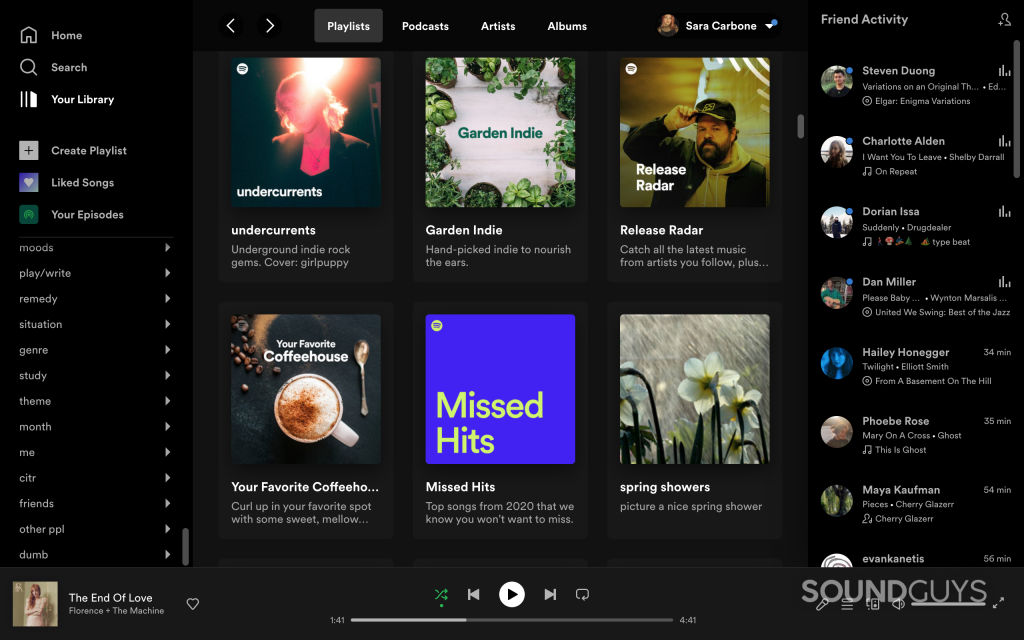The height and width of the screenshot is (640, 1024).
Task: Open Liked Songs
Action: pyautogui.click(x=84, y=182)
